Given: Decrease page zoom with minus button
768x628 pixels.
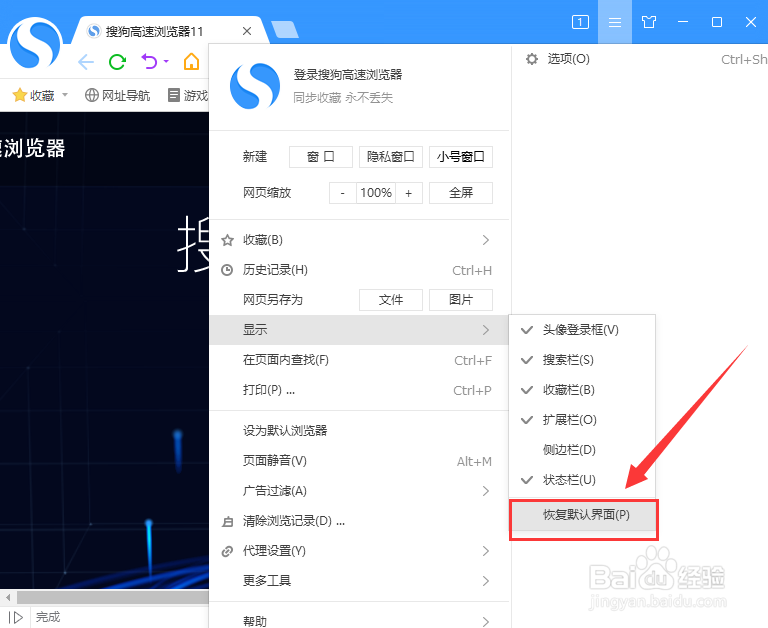Looking at the screenshot, I should point(342,193).
